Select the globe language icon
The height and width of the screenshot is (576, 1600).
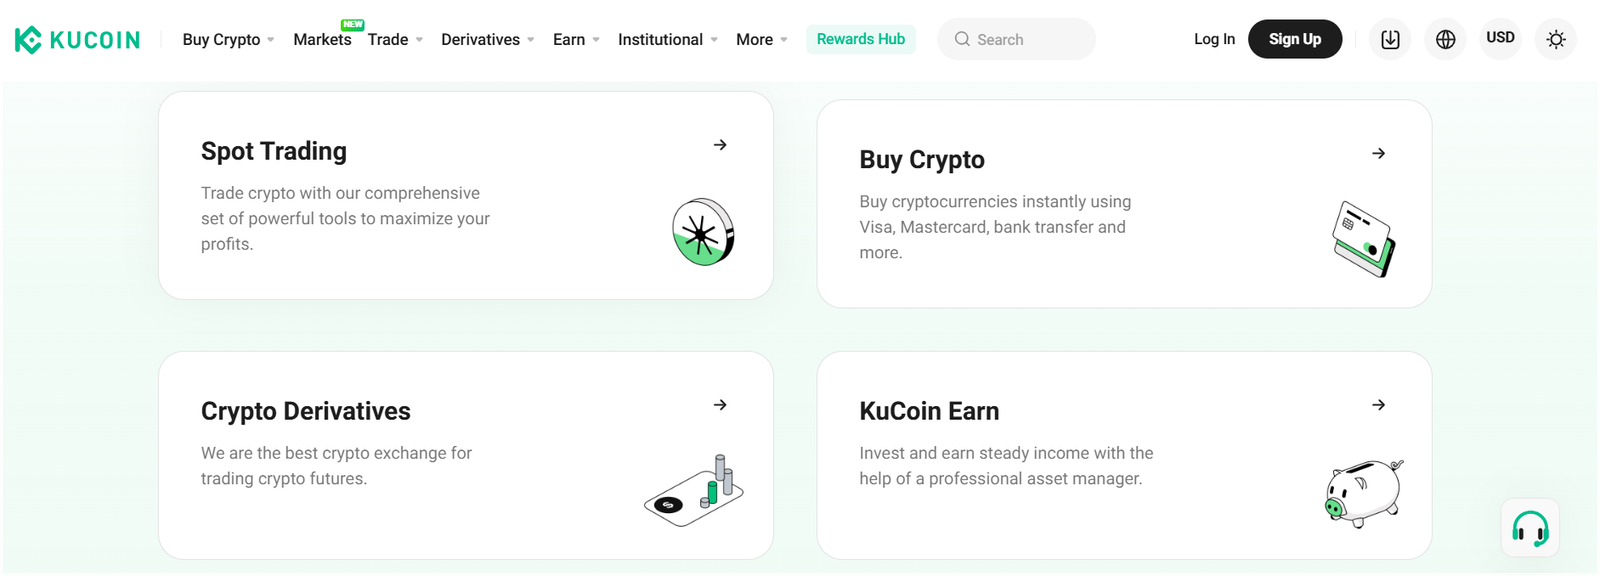tap(1444, 39)
